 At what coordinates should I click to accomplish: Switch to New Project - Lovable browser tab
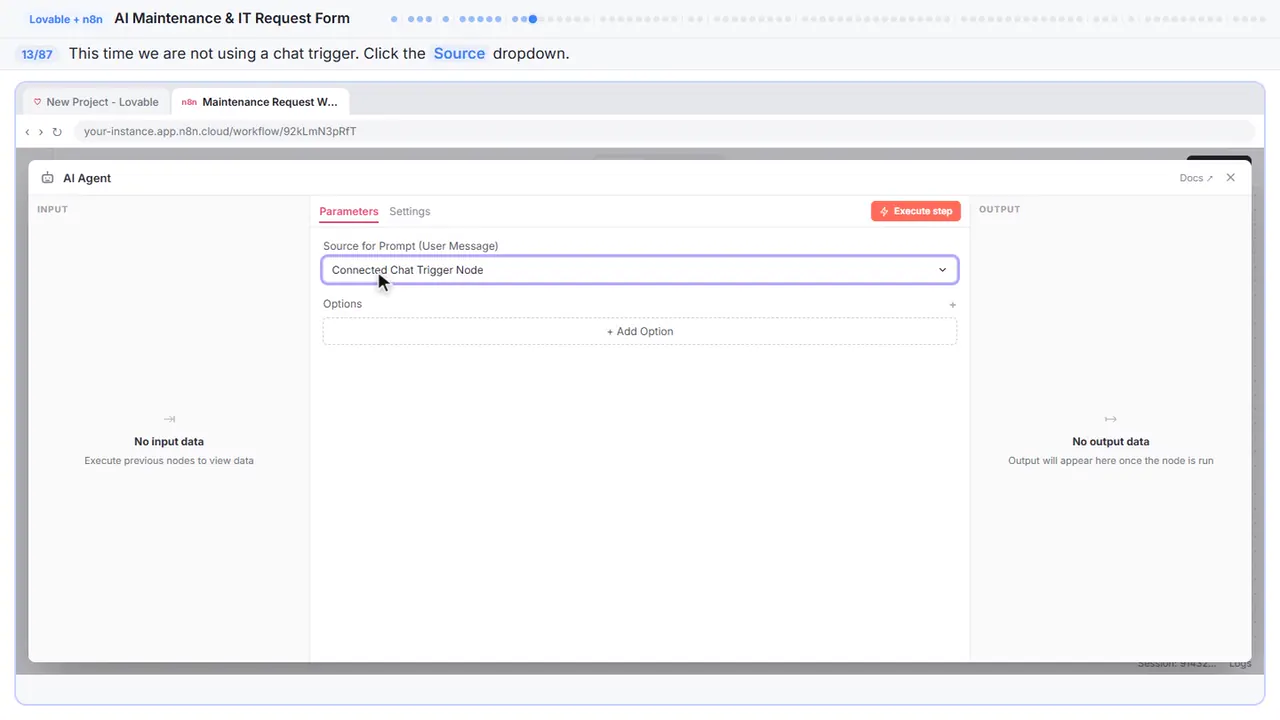point(96,102)
